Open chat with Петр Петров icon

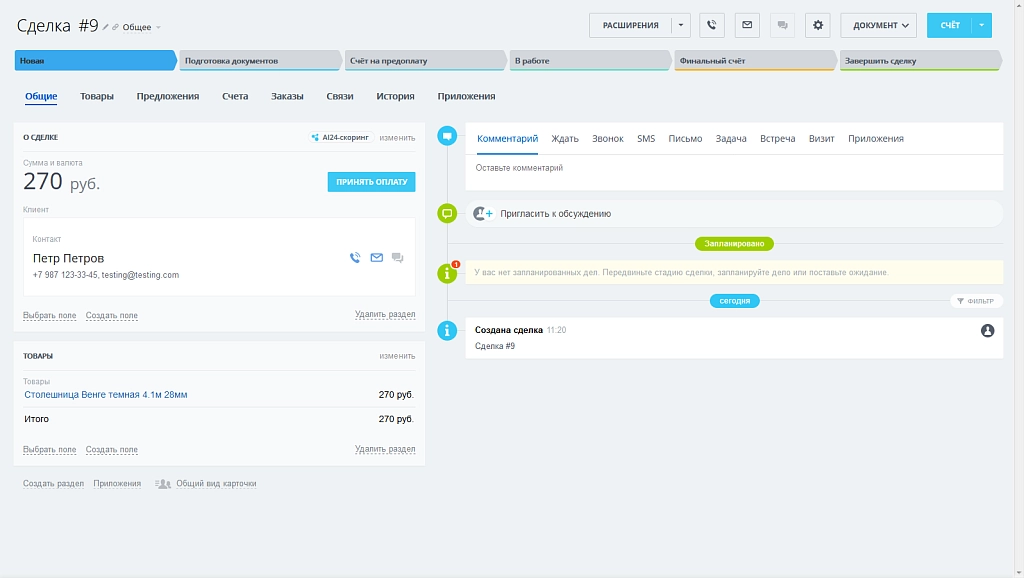pos(397,257)
